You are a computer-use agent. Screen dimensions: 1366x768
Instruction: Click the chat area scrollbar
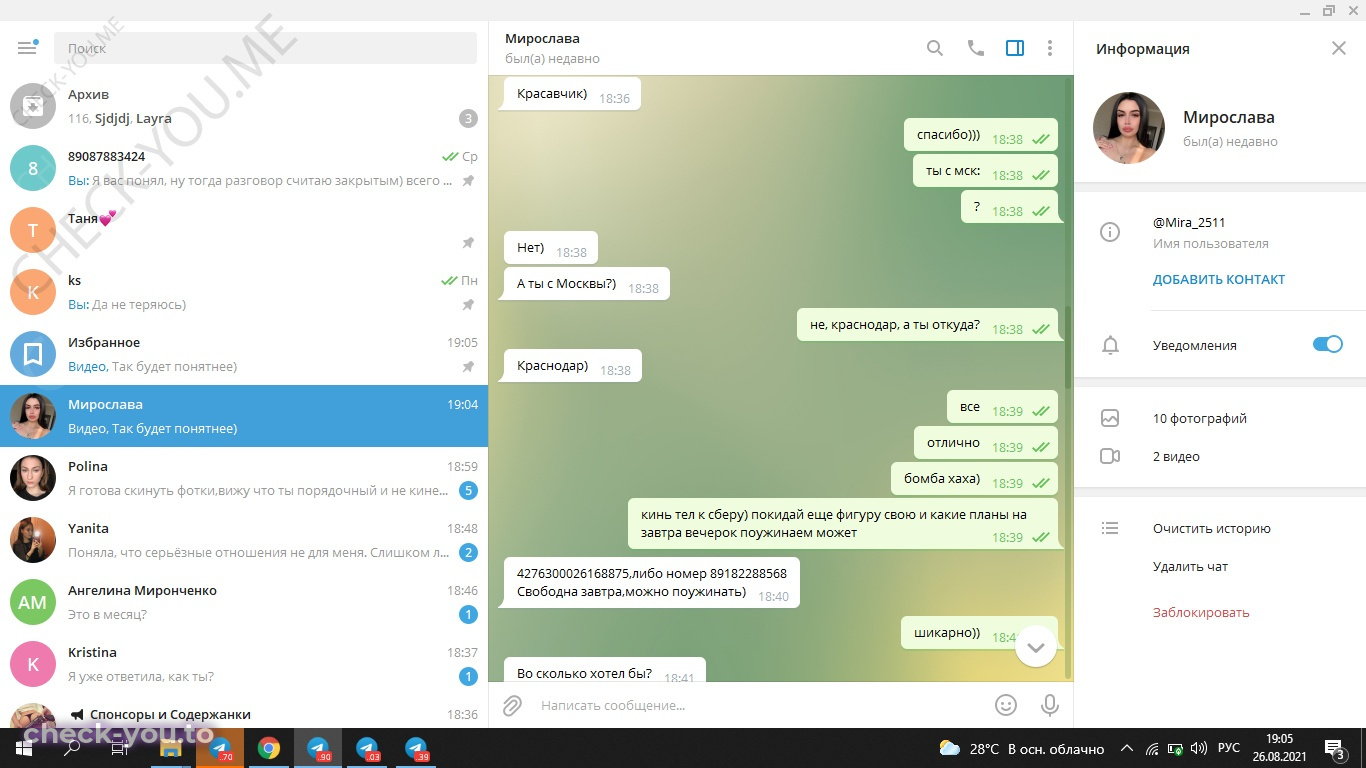(1068, 346)
